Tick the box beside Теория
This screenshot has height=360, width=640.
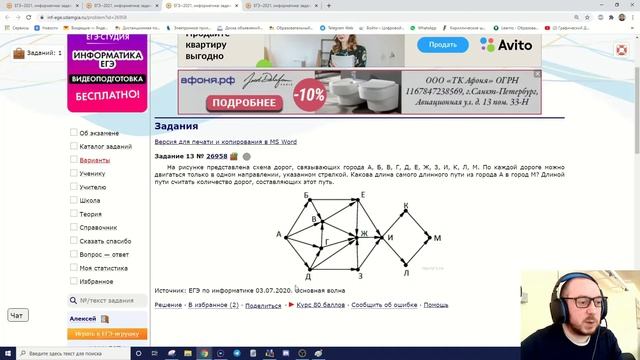73,213
